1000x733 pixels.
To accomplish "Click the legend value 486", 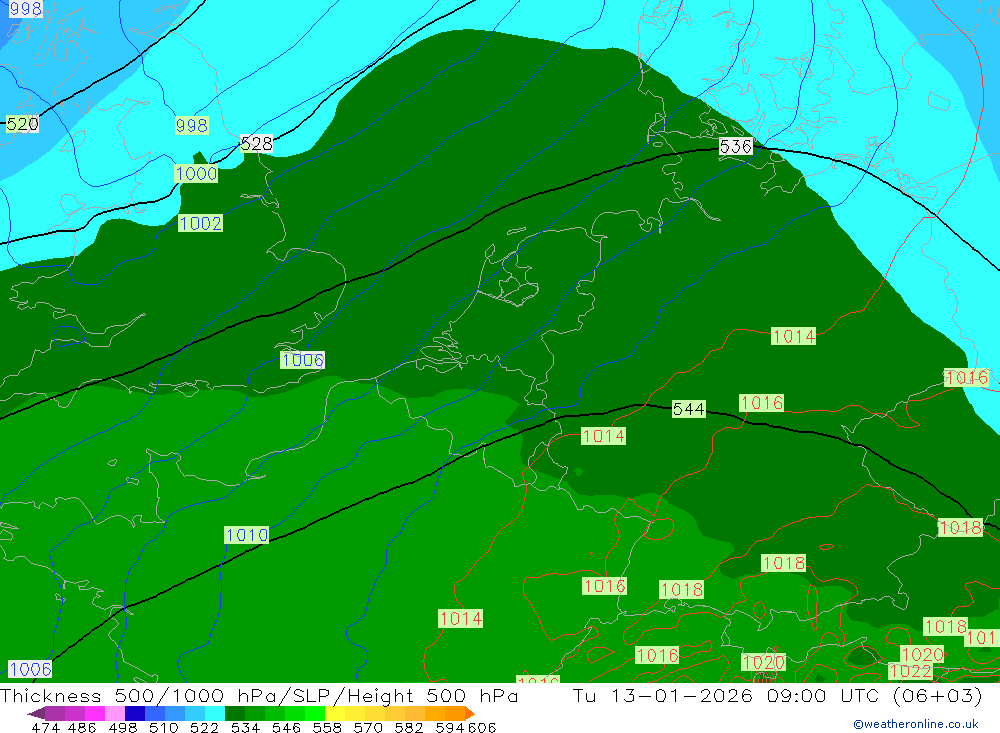I will tap(82, 727).
